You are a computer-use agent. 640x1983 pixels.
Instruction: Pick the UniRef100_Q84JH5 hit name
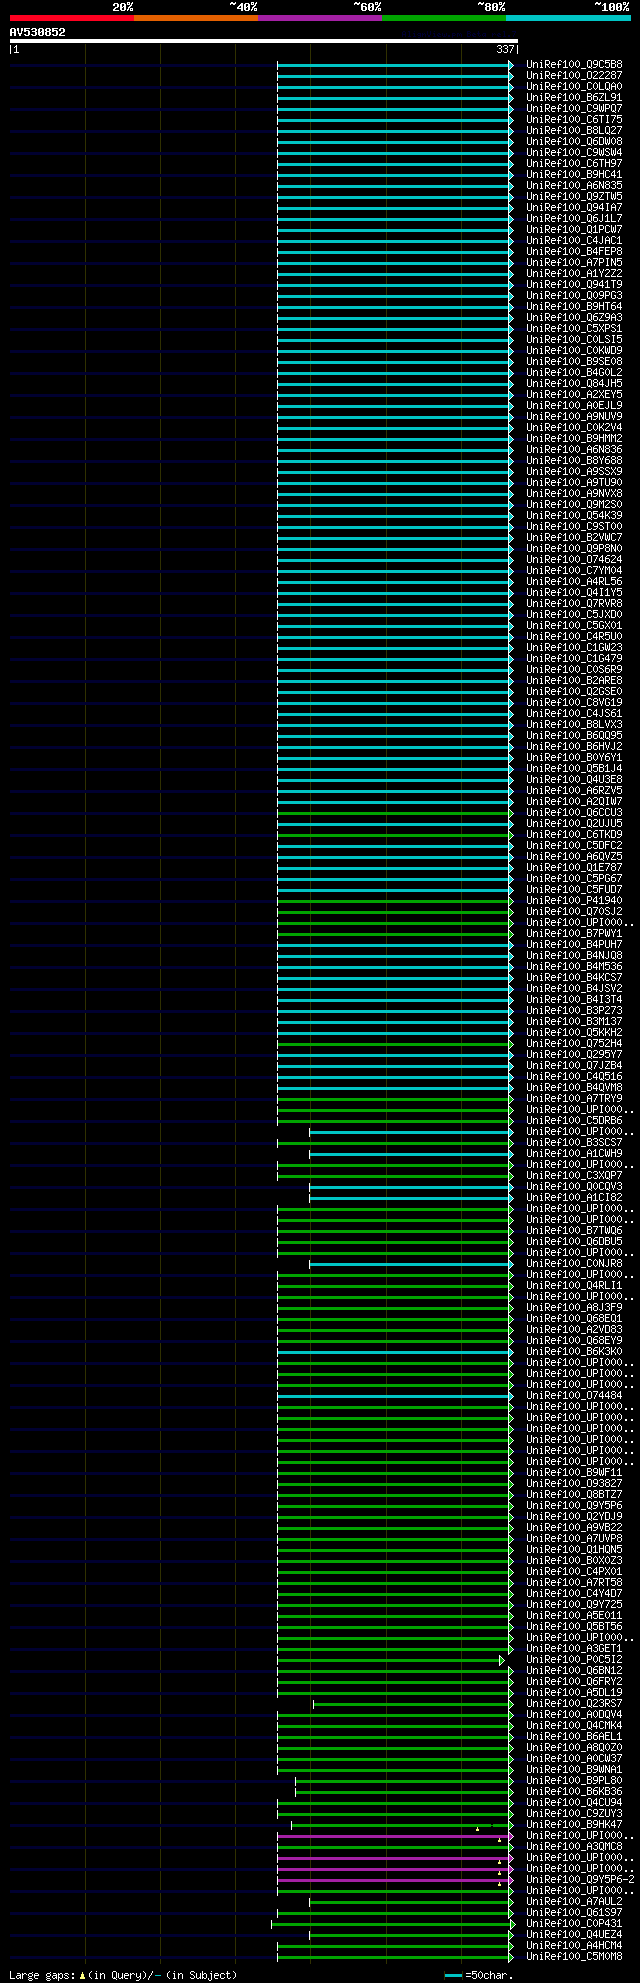tap(574, 383)
